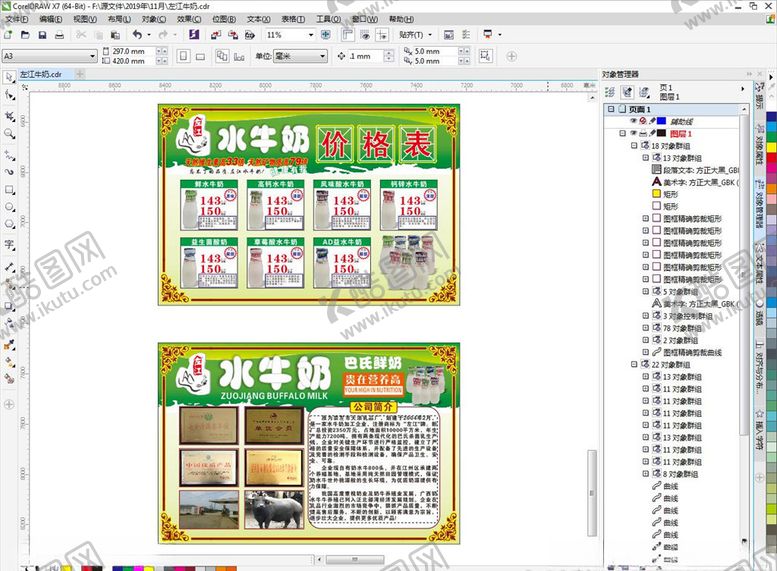Click the New document icon
The width and height of the screenshot is (777, 571).
[x=8, y=35]
